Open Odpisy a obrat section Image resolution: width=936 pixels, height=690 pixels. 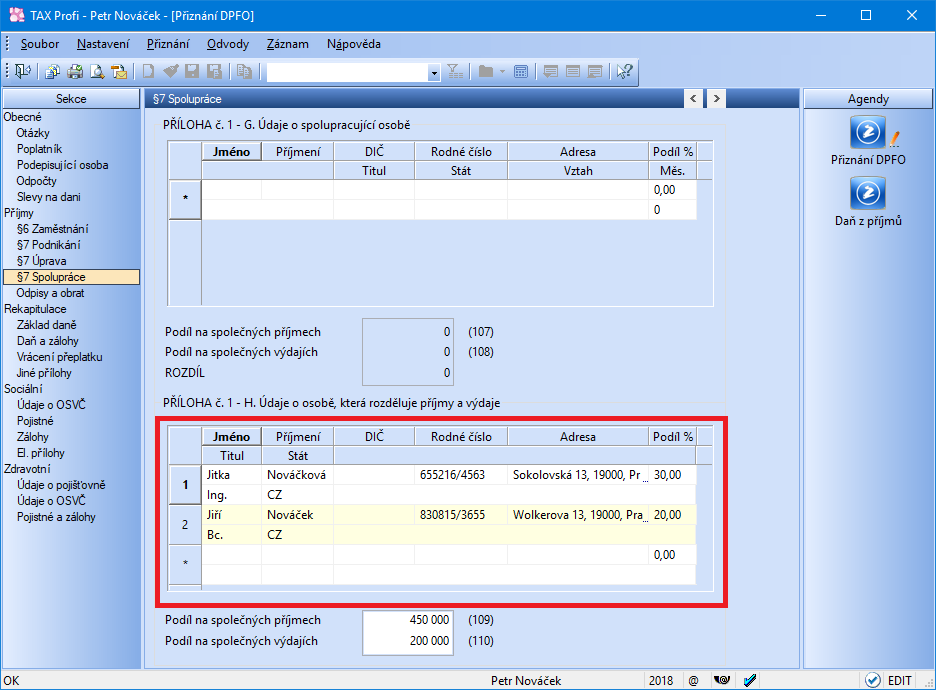click(x=50, y=293)
